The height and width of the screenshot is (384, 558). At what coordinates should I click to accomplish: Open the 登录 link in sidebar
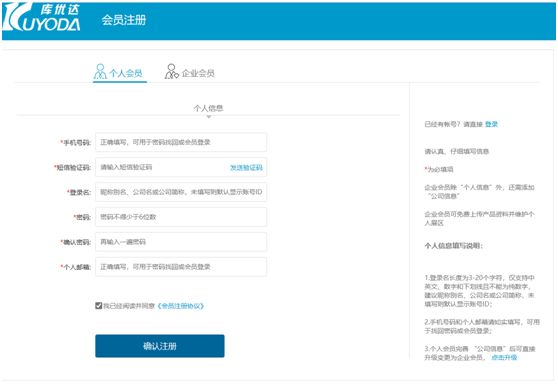491,124
